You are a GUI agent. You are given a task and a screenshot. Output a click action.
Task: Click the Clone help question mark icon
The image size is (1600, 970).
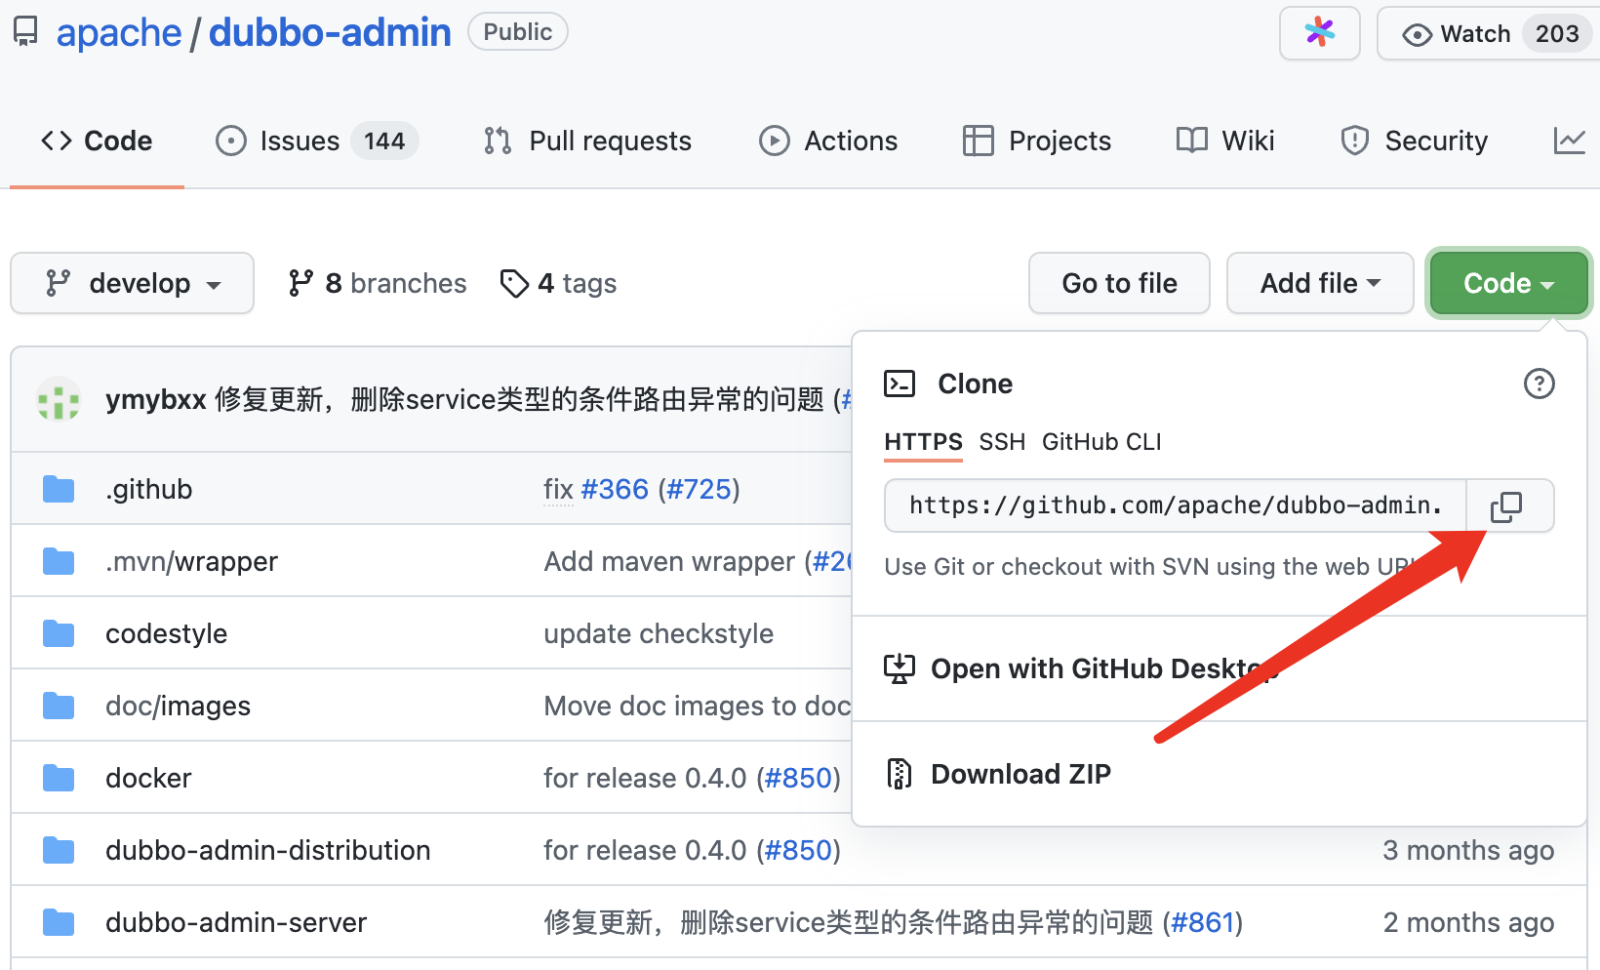1538,384
